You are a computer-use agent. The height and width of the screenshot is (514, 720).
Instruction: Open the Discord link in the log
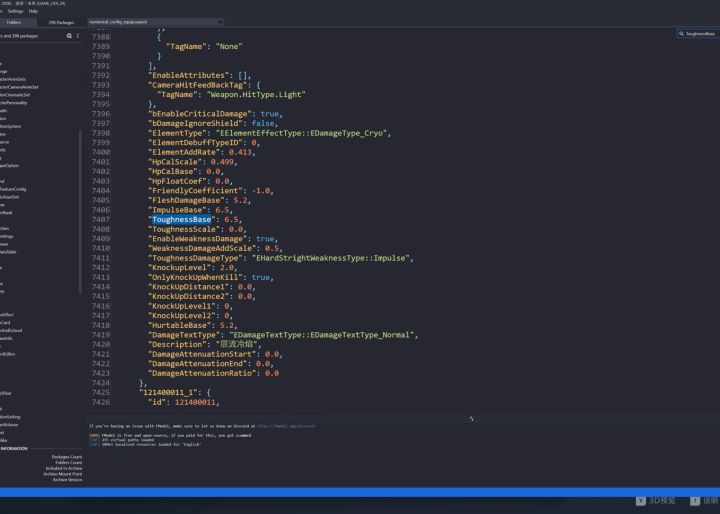[x=294, y=425]
